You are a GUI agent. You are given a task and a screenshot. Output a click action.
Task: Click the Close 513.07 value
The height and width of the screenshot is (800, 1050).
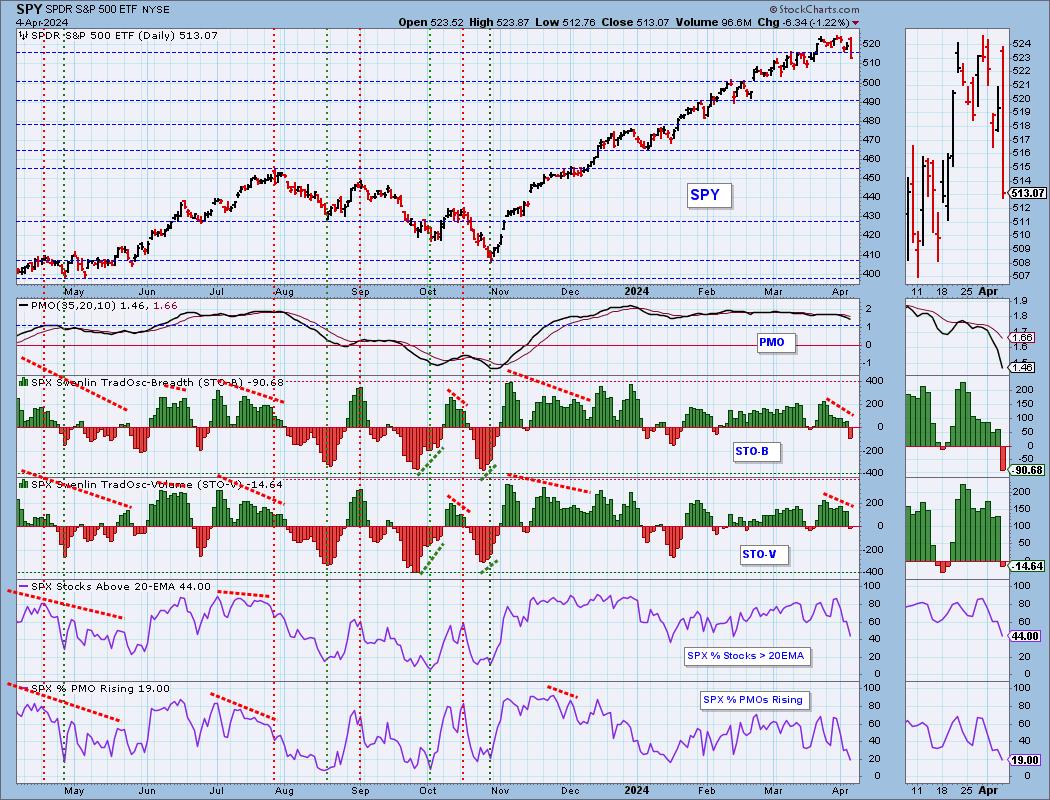(635, 22)
